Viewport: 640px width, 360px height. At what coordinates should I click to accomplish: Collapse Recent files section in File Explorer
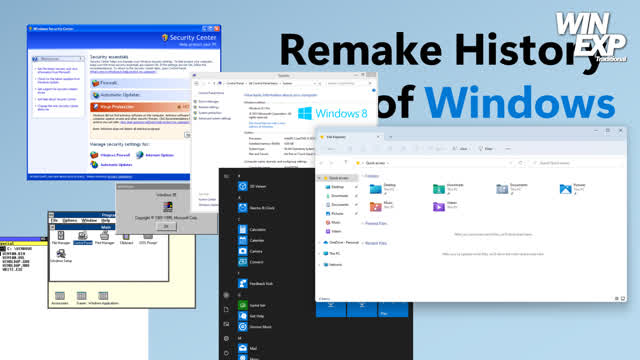[x=362, y=243]
